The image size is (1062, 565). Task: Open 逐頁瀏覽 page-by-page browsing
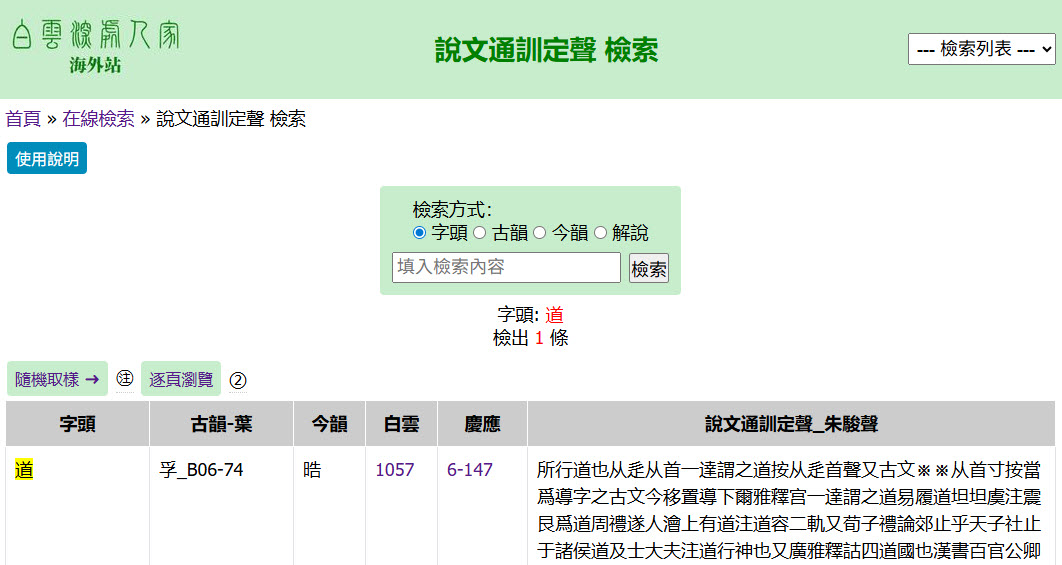click(x=181, y=379)
